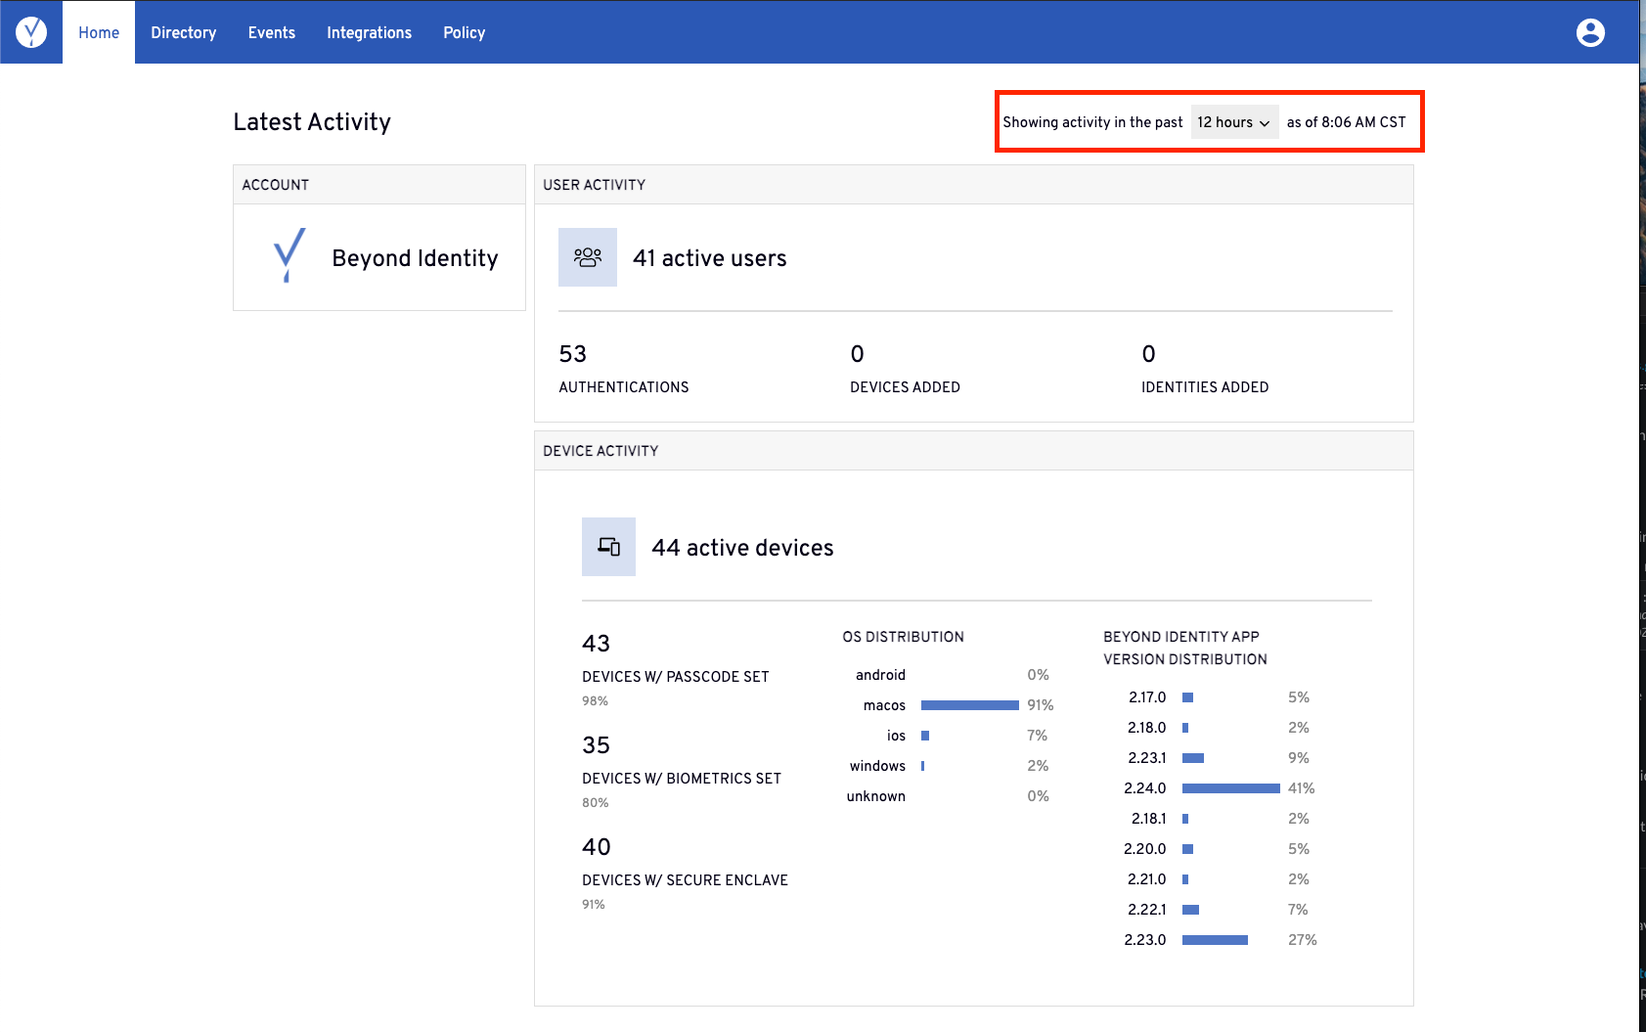
Task: Click the 2.23.1 version label
Action: (1147, 758)
